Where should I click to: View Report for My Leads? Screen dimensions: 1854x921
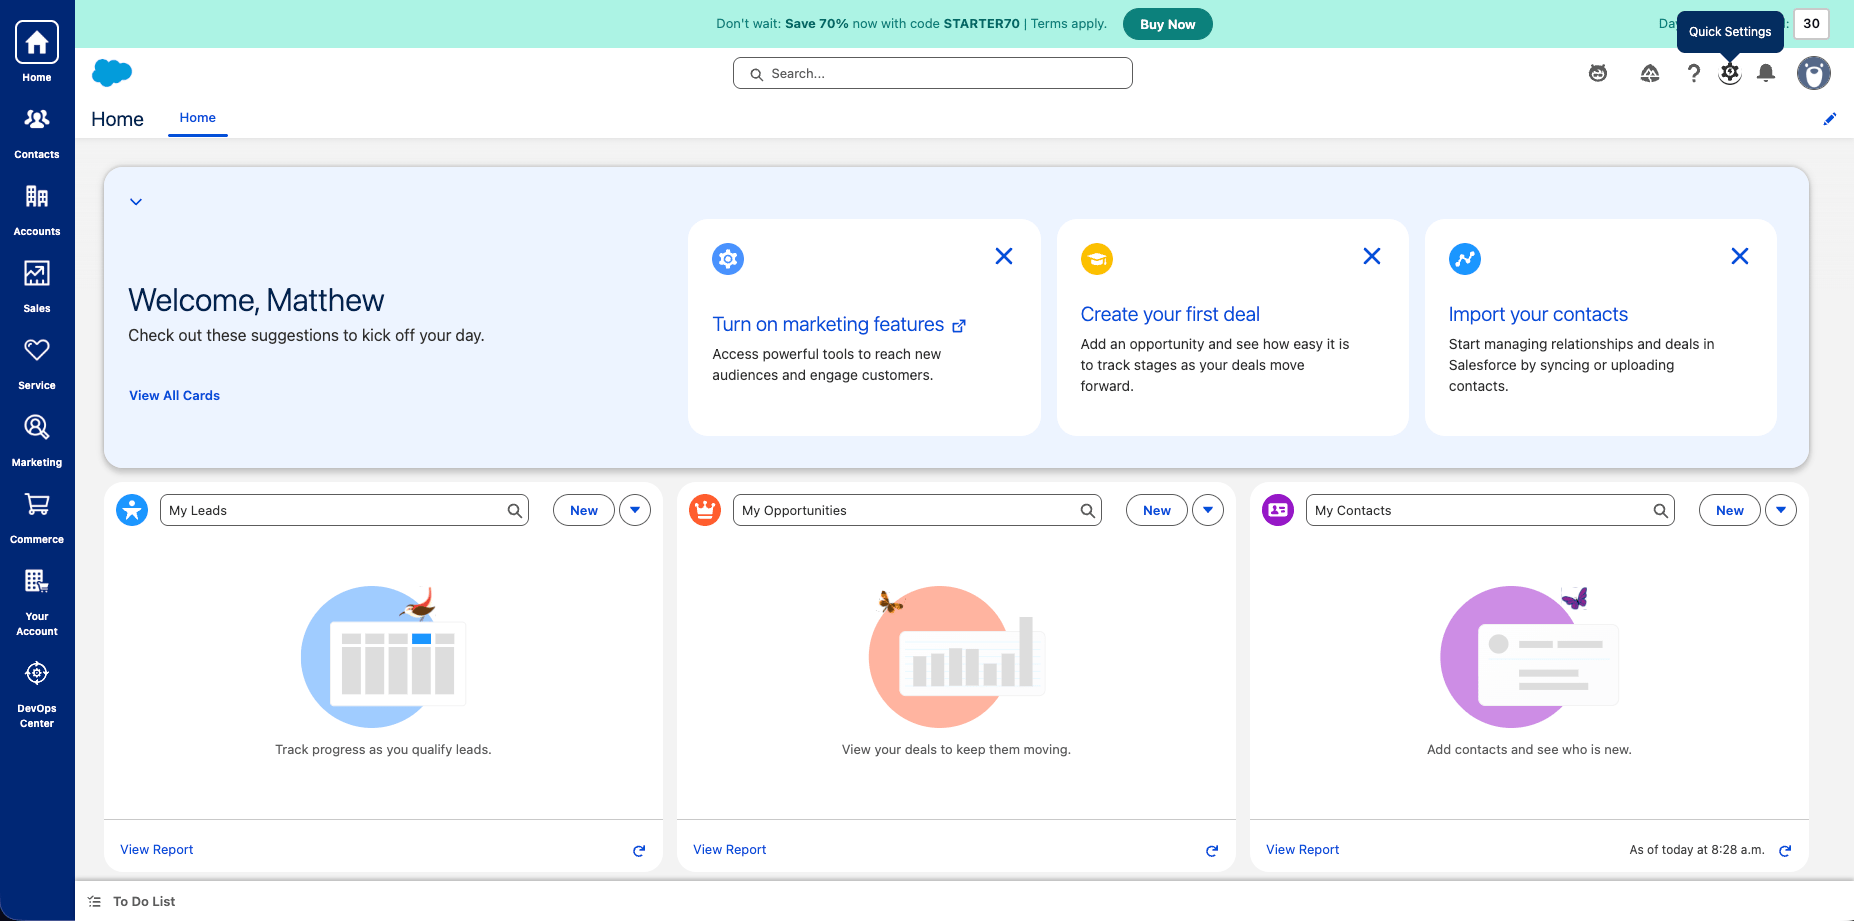coord(157,850)
